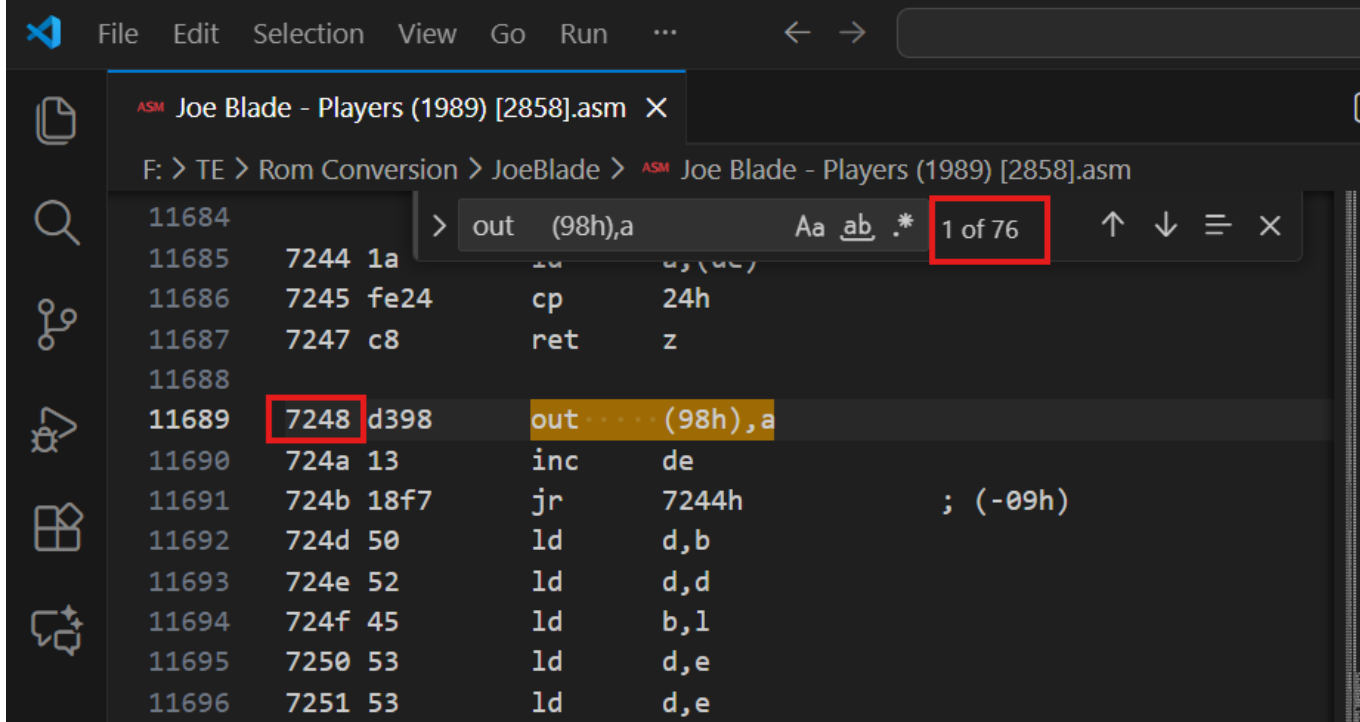Toggle Match Whole Word in find widget
This screenshot has width=1360, height=722.
857,227
